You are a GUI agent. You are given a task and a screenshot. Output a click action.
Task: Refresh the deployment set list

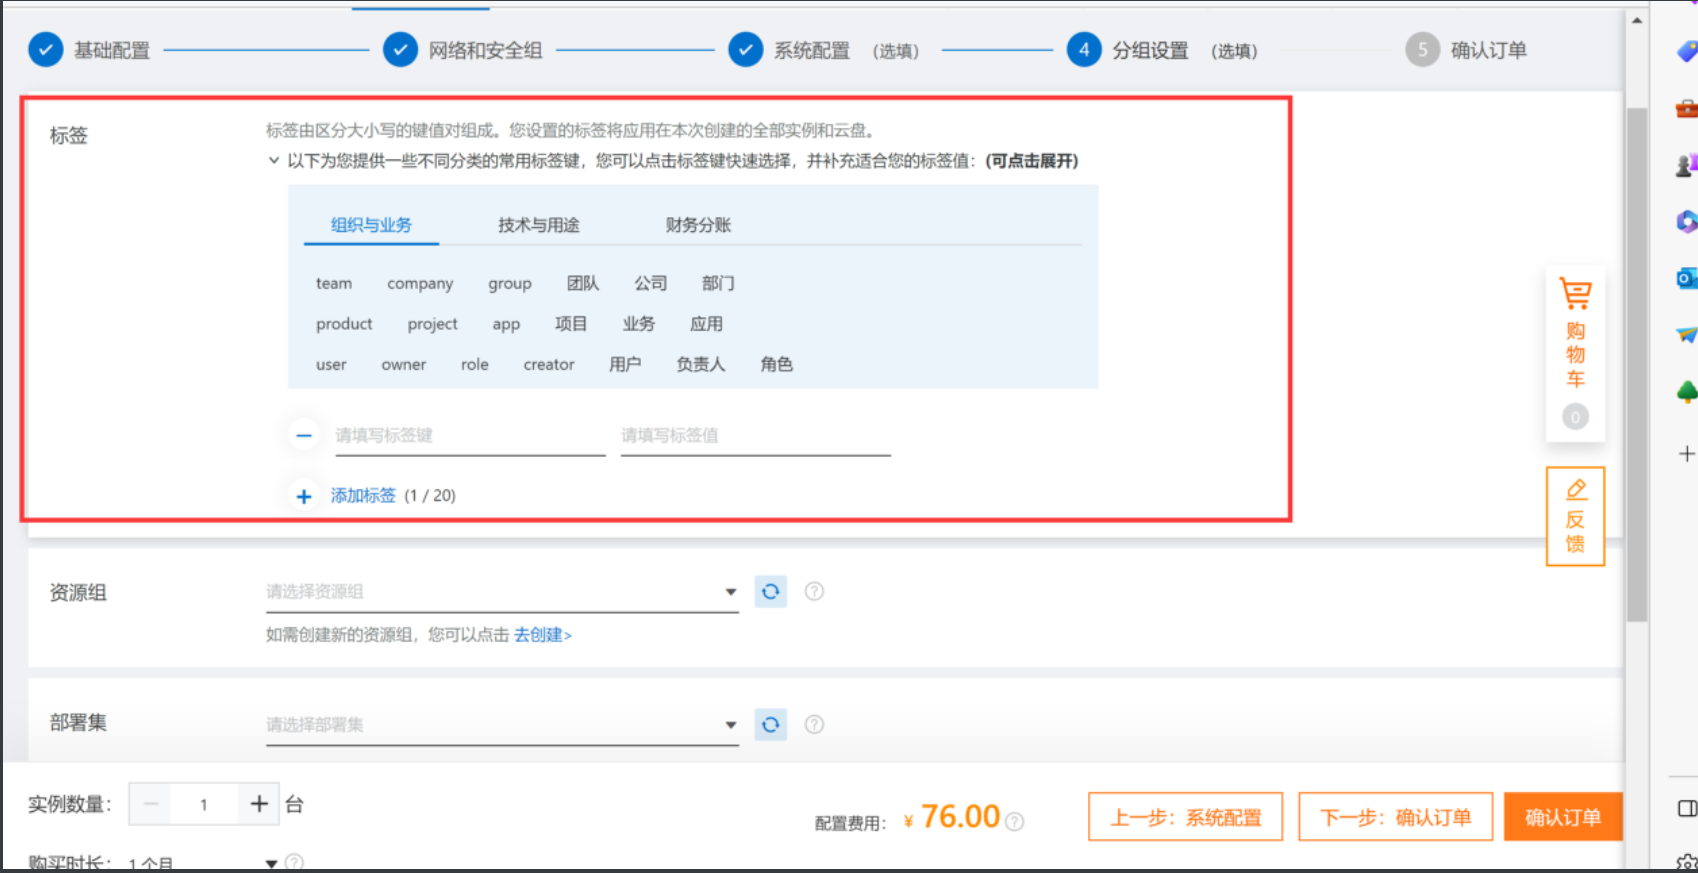770,724
